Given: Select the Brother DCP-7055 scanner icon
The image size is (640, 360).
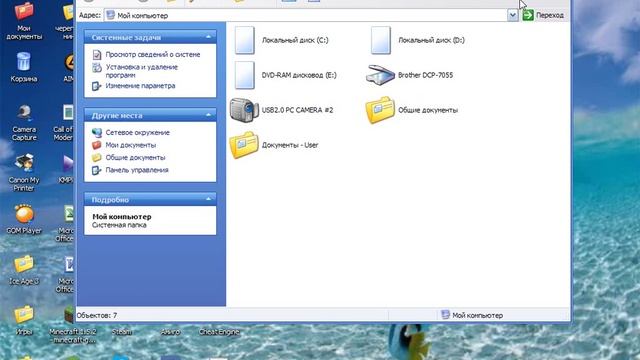Looking at the screenshot, I should point(380,75).
